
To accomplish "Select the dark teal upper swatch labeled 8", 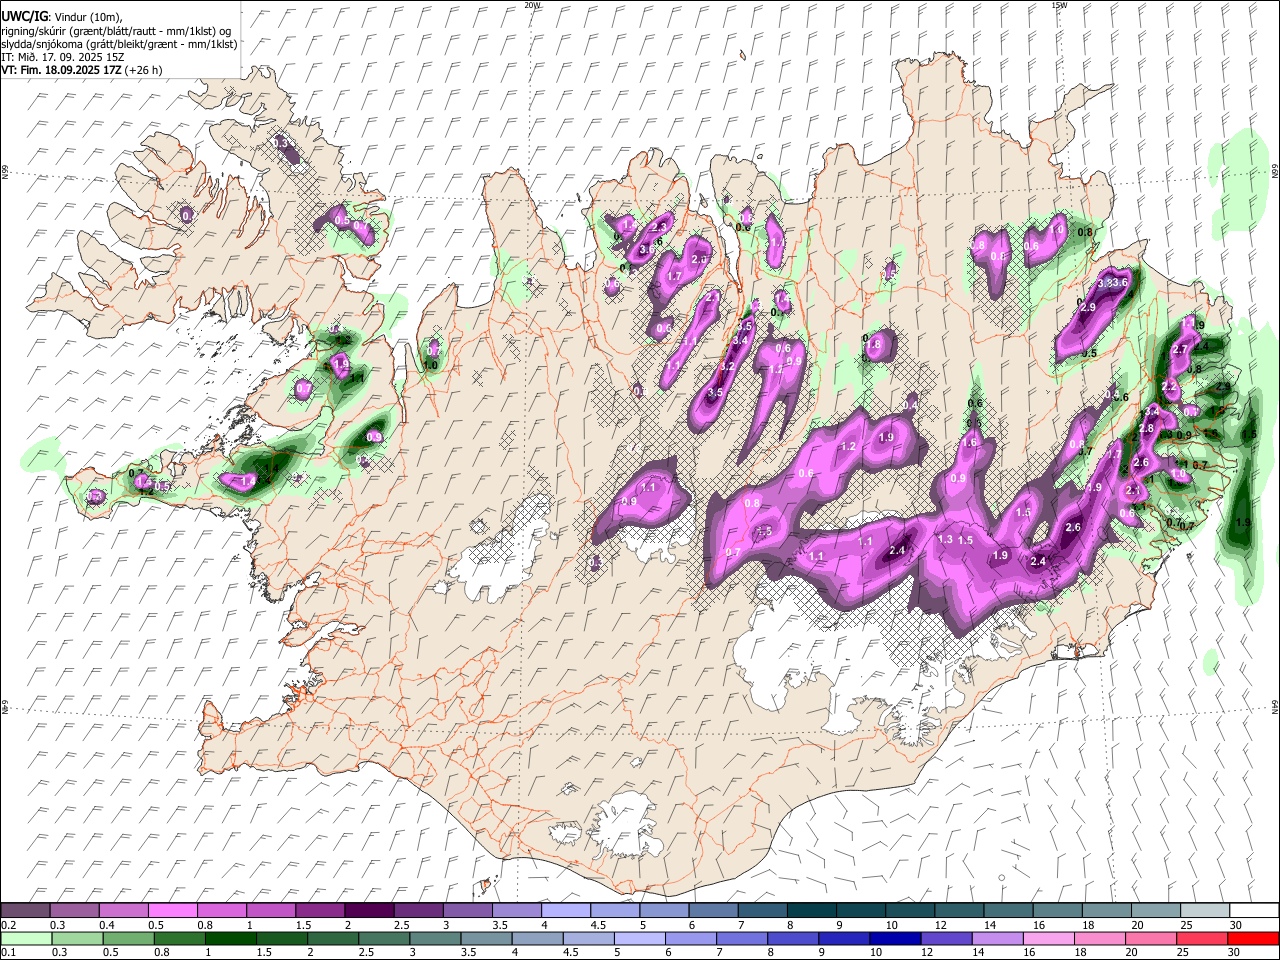I will pyautogui.click(x=811, y=910).
